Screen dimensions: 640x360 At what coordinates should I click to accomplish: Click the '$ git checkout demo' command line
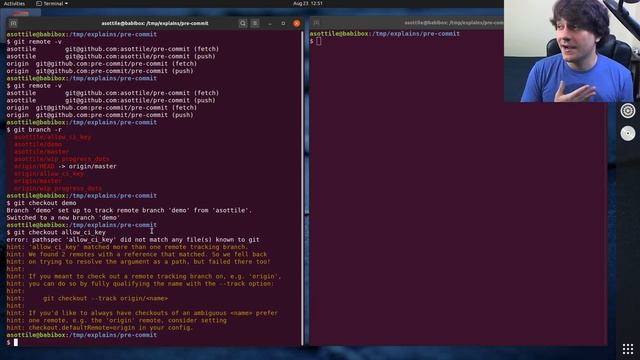(x=41, y=203)
